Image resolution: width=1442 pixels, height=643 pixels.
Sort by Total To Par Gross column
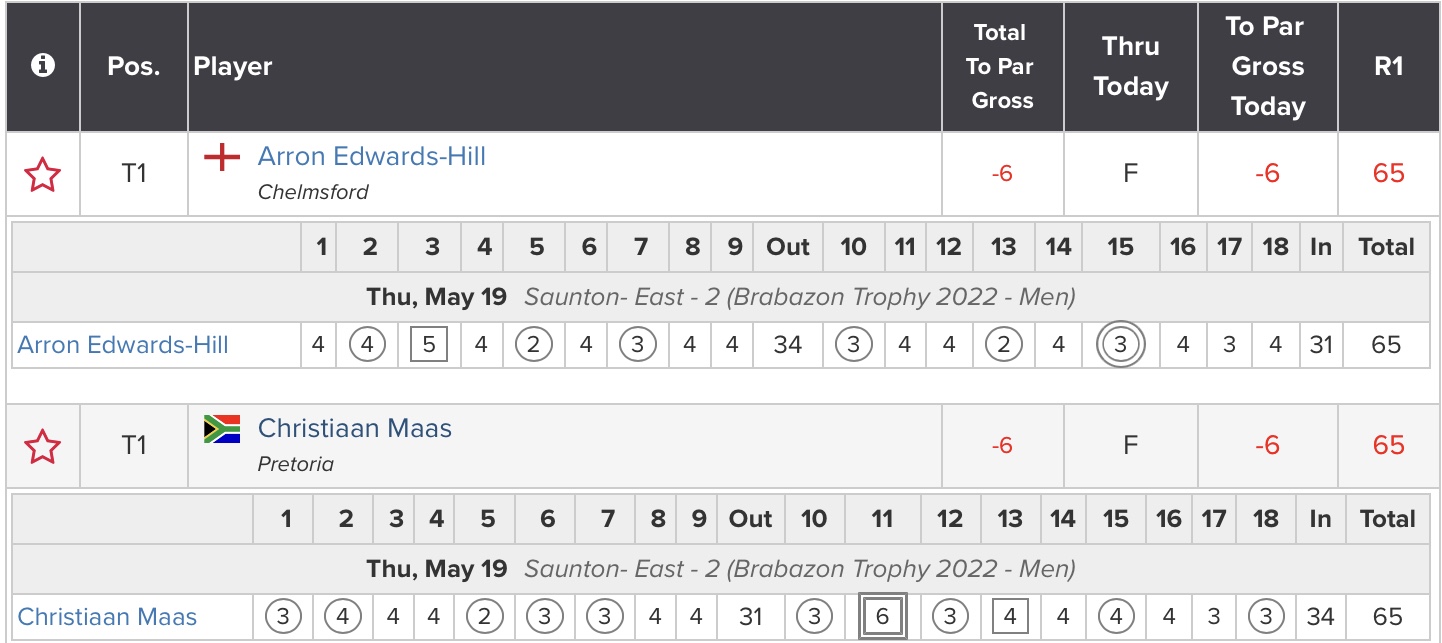[1001, 67]
